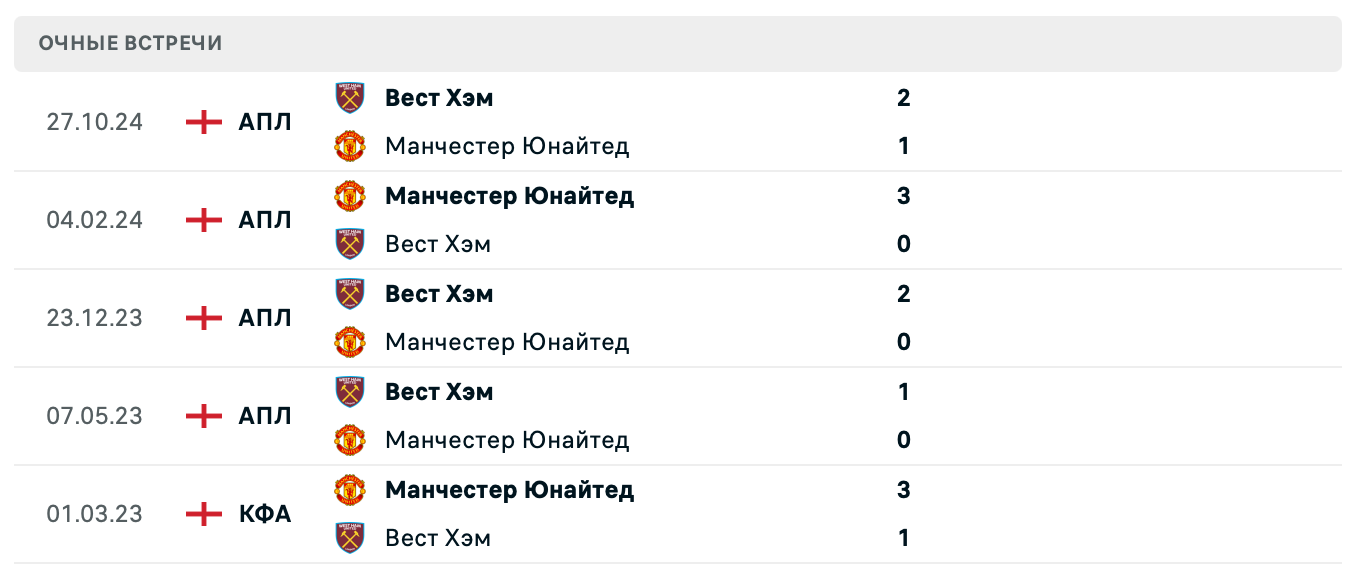Image resolution: width=1354 pixels, height=582 pixels.
Task: Click the Вест Хэм team name in the top row
Action: [439, 98]
